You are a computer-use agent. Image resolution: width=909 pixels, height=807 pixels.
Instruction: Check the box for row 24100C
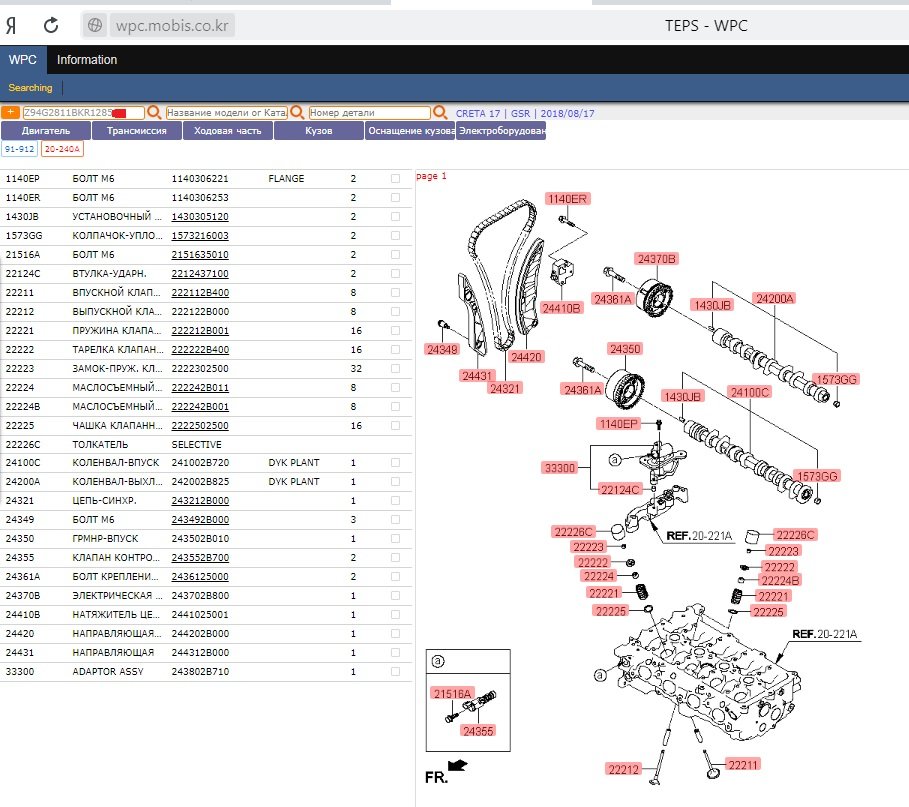tap(395, 463)
